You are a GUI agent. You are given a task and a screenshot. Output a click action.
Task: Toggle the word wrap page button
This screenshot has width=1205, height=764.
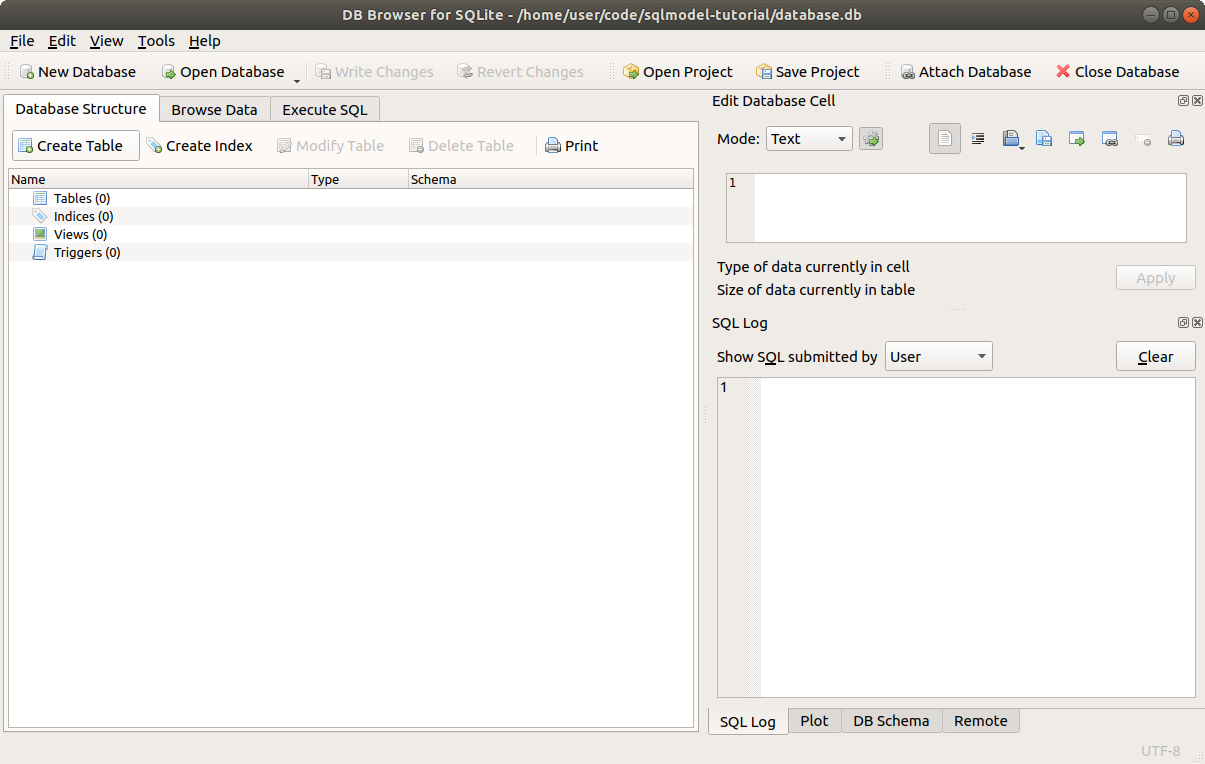pos(944,139)
